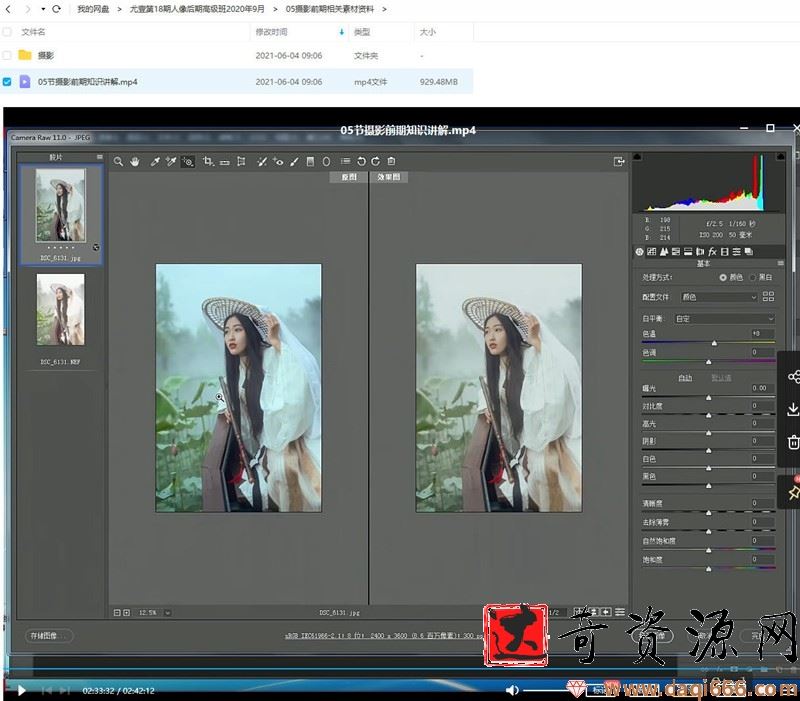
Task: Go to the 尤壹第18期人像后期高级班 breadcrumb folder
Action: [197, 9]
